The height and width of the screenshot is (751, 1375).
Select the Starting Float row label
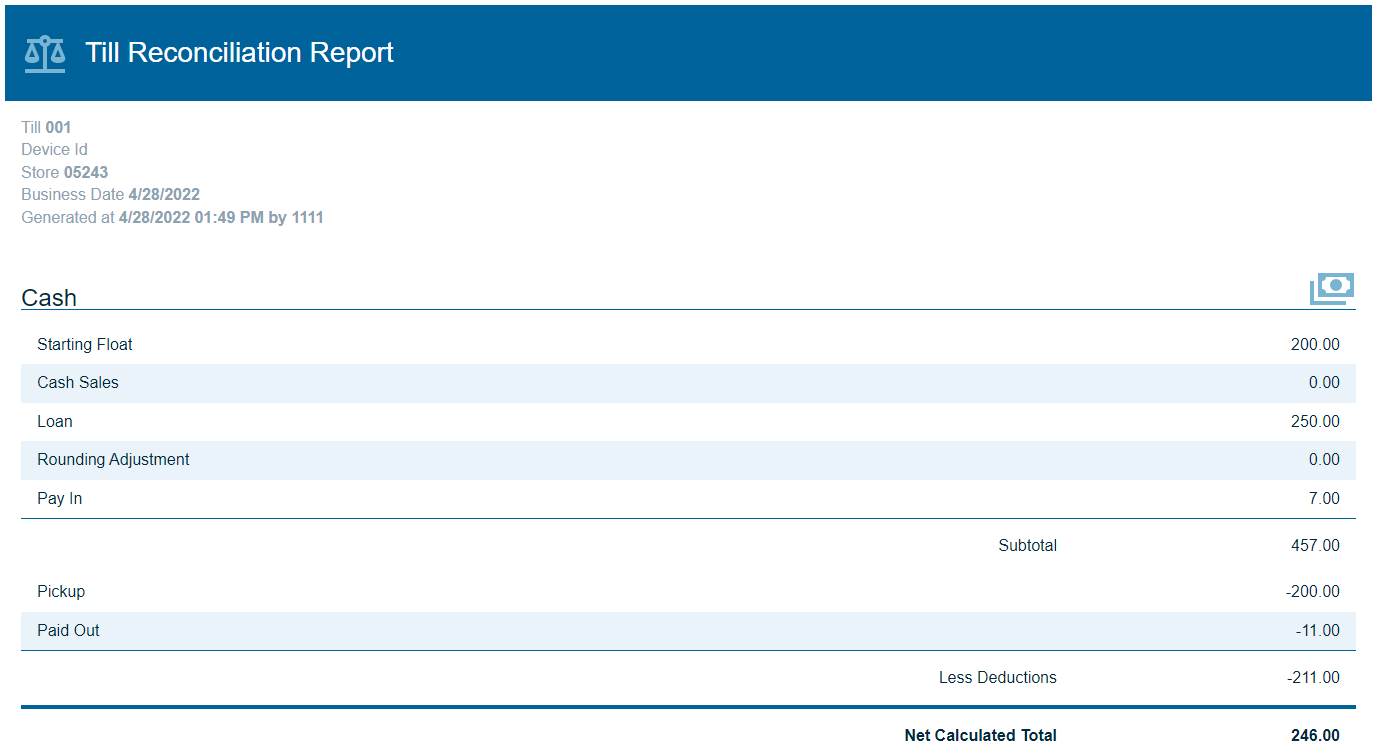(85, 345)
